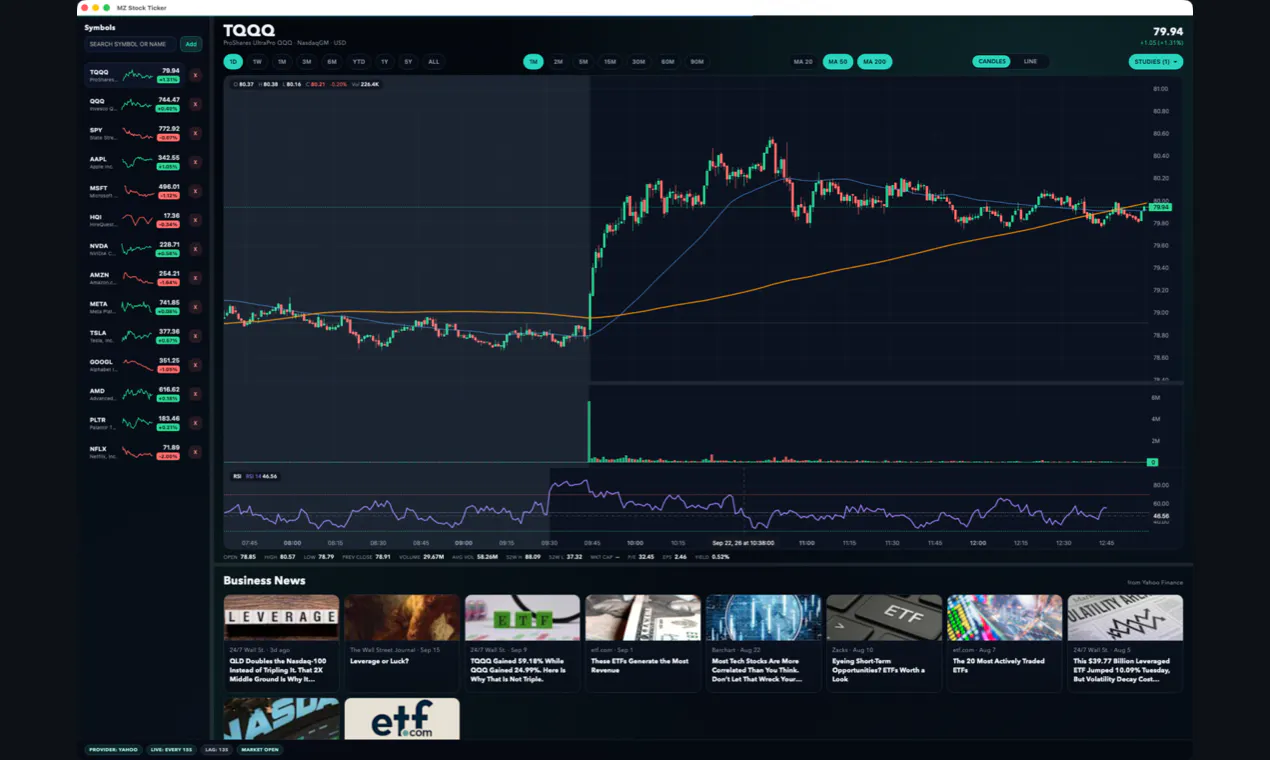The width and height of the screenshot is (1270, 760).
Task: Select the 3M range tab
Action: pyautogui.click(x=306, y=62)
